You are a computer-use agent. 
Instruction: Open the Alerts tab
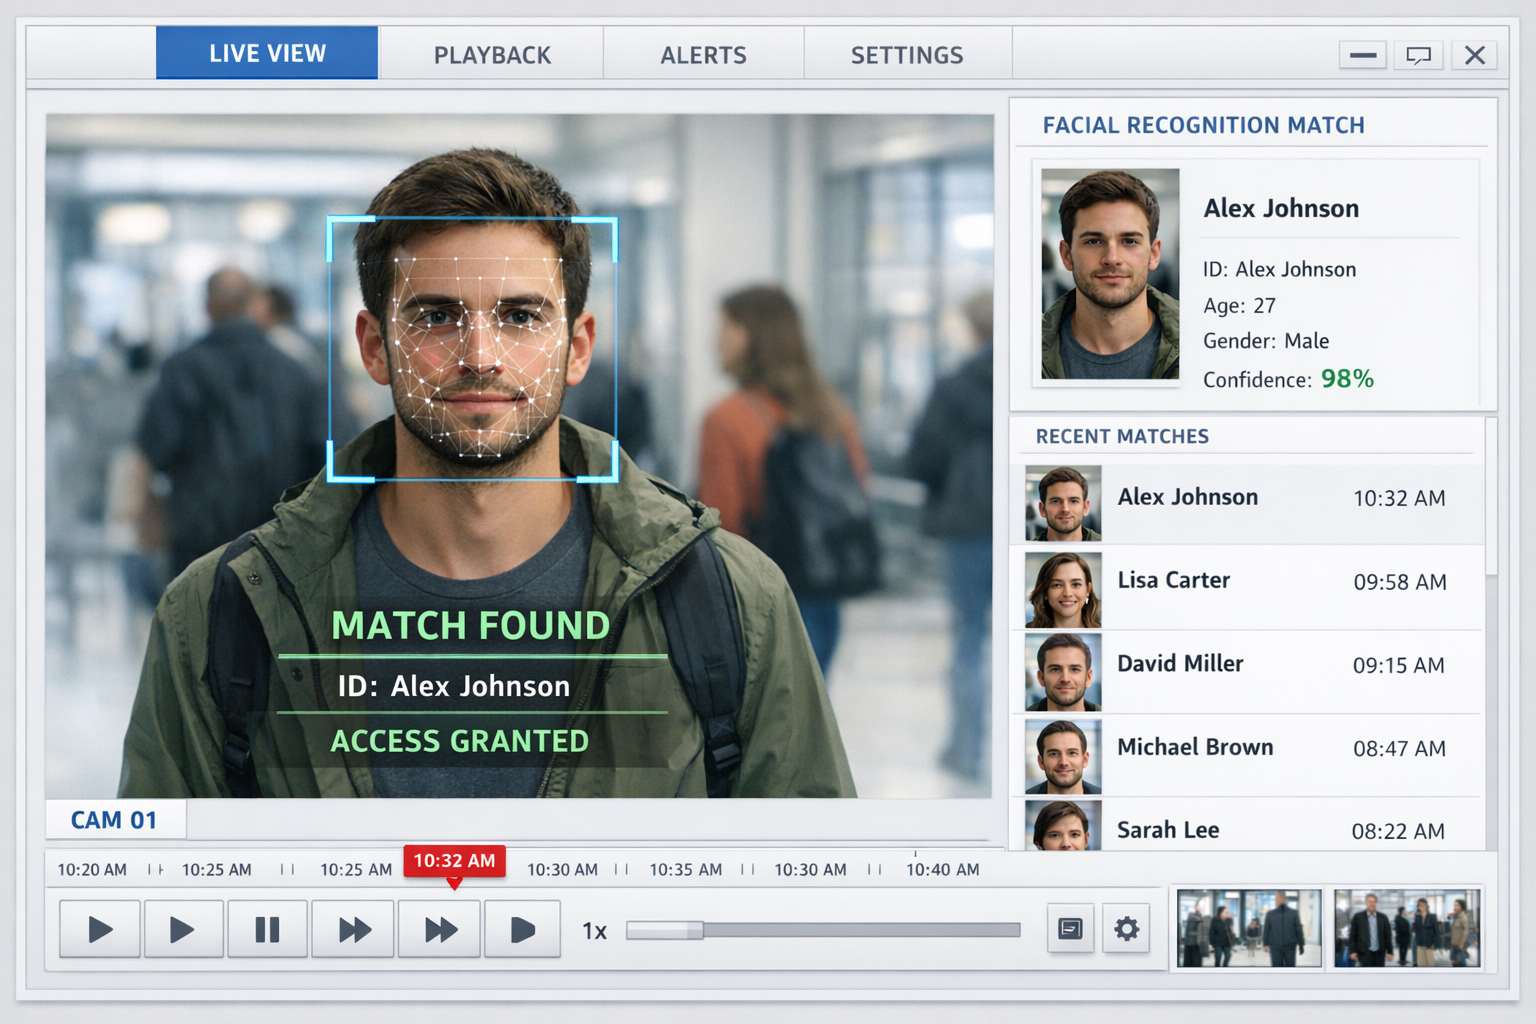click(x=703, y=55)
